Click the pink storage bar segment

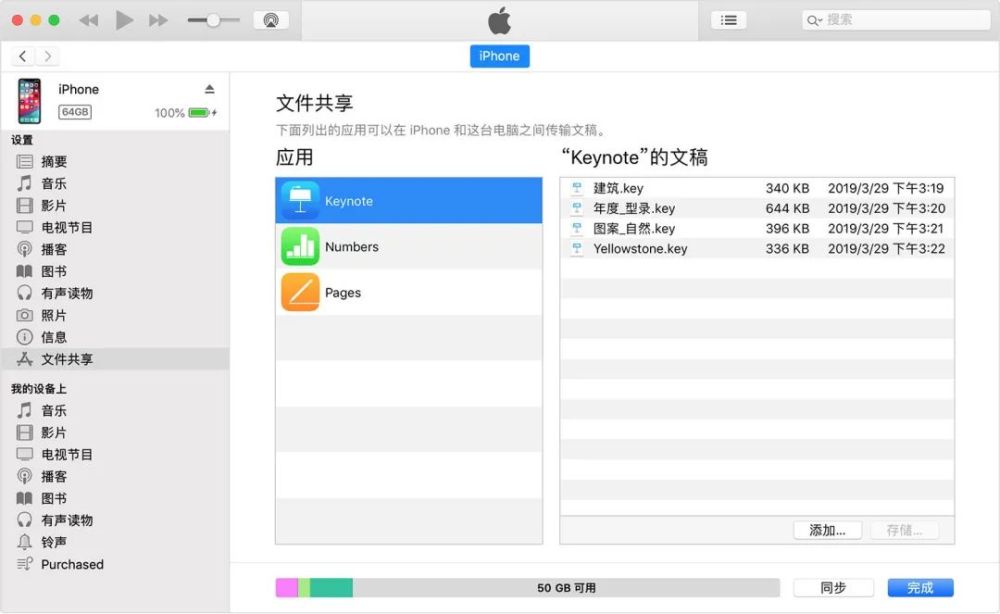pyautogui.click(x=287, y=588)
